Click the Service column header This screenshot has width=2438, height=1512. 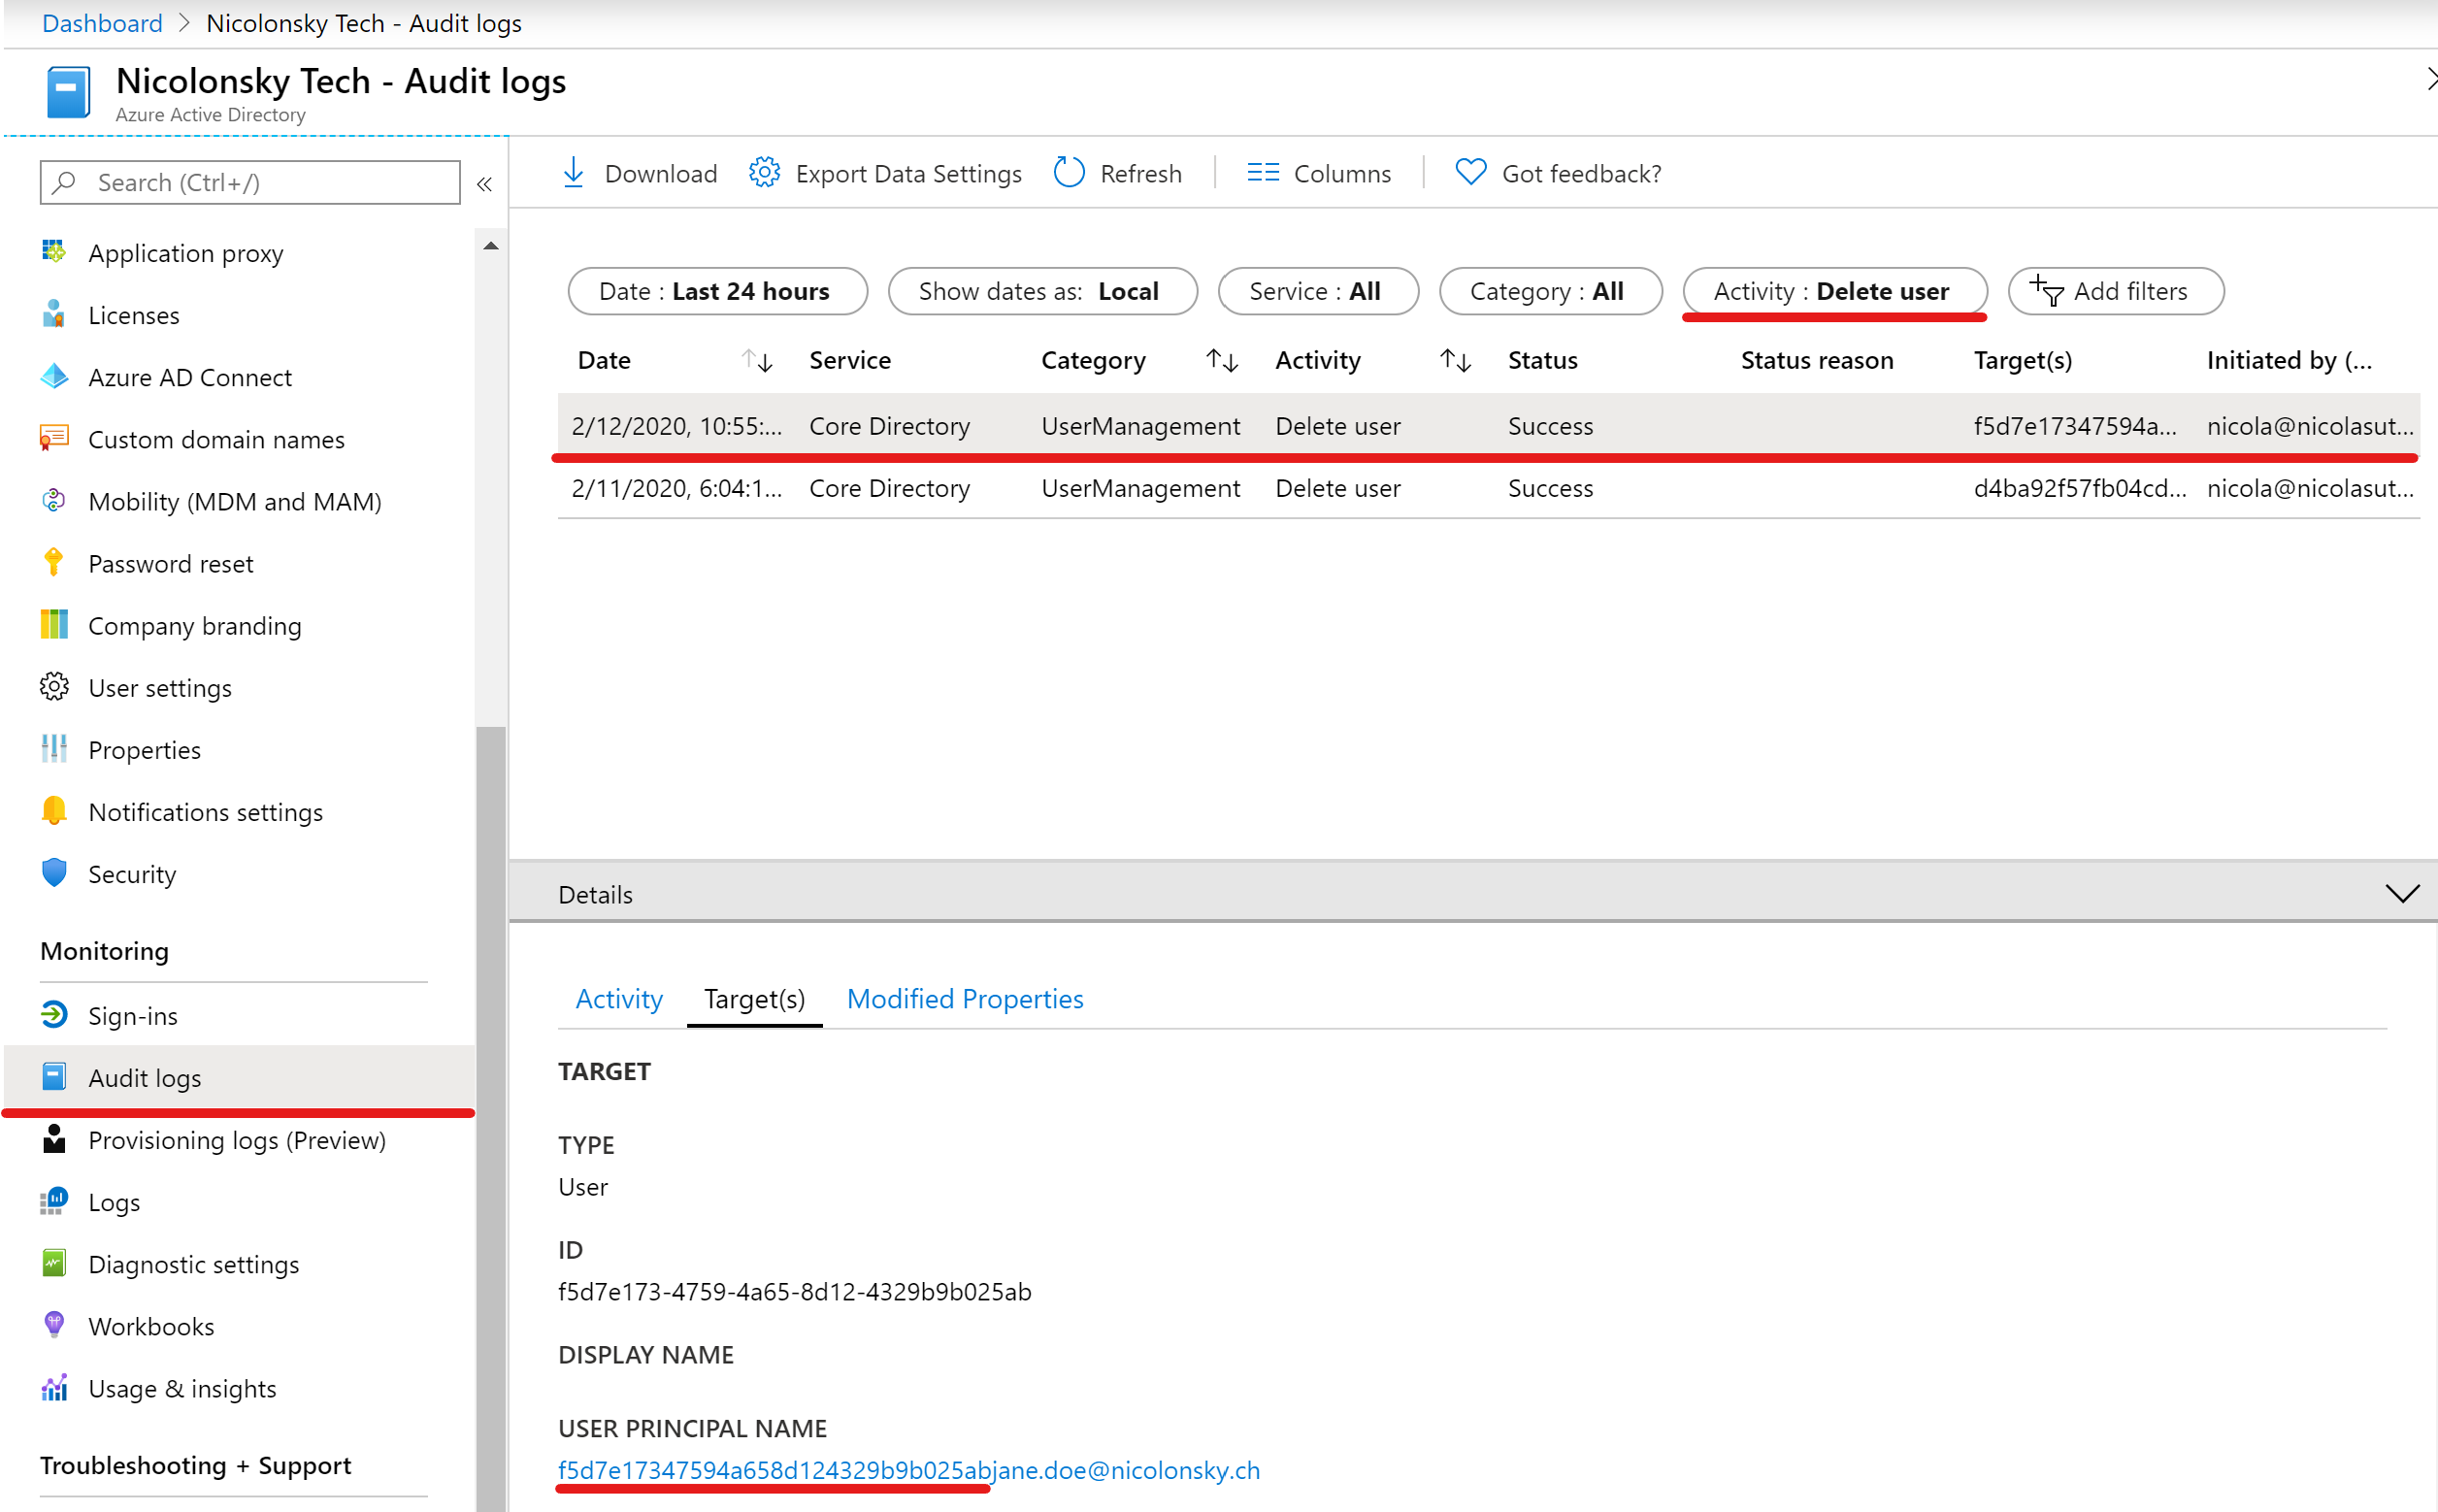click(x=849, y=360)
